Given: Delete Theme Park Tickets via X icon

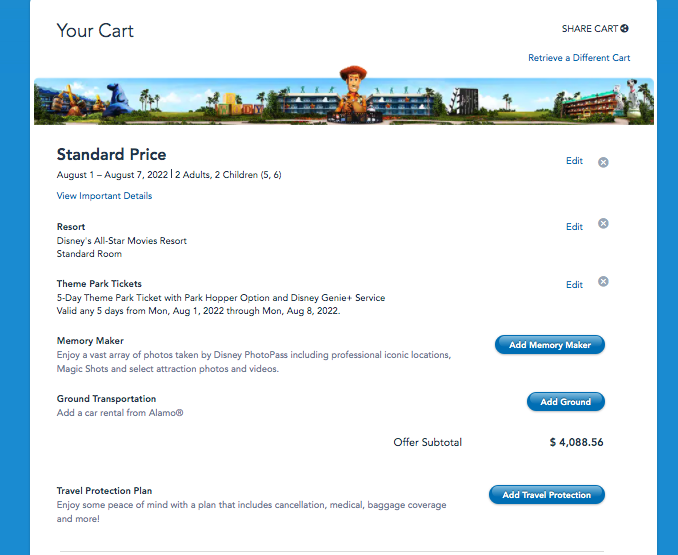Looking at the screenshot, I should pyautogui.click(x=603, y=282).
